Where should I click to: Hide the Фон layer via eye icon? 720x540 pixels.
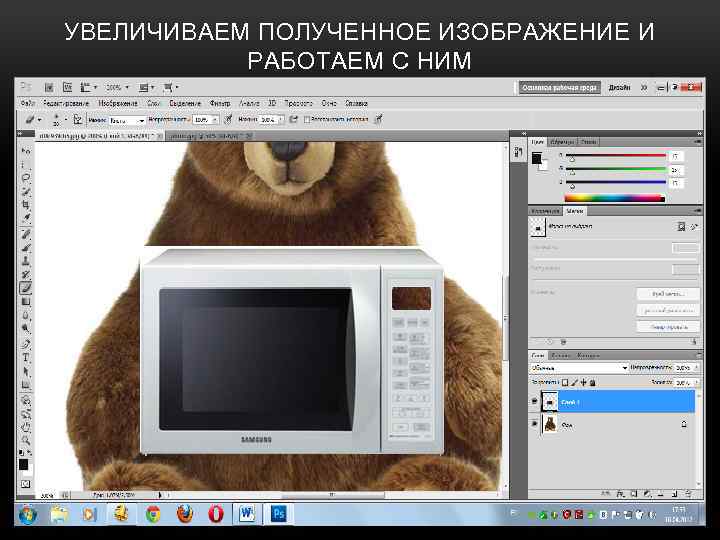tap(534, 424)
